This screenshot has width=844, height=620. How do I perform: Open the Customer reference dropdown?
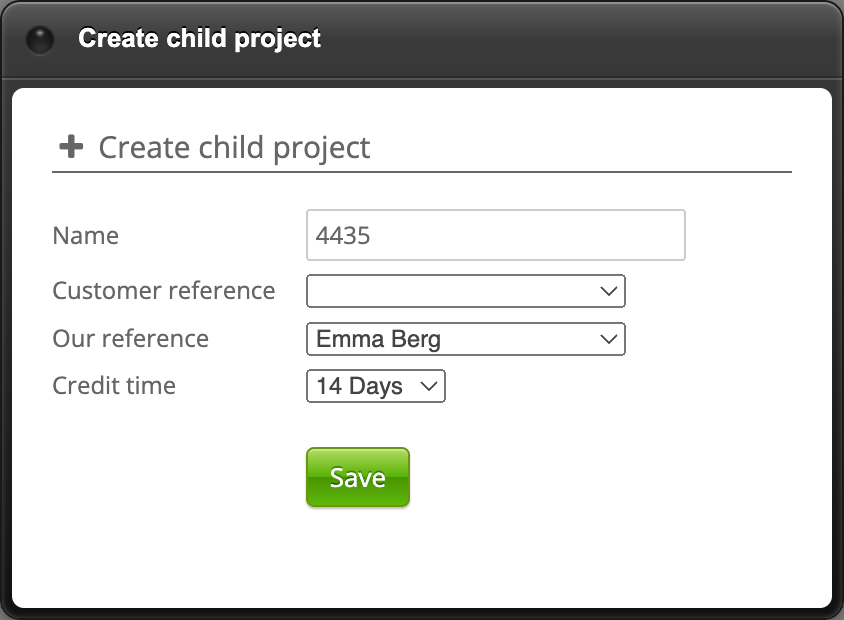pos(465,291)
